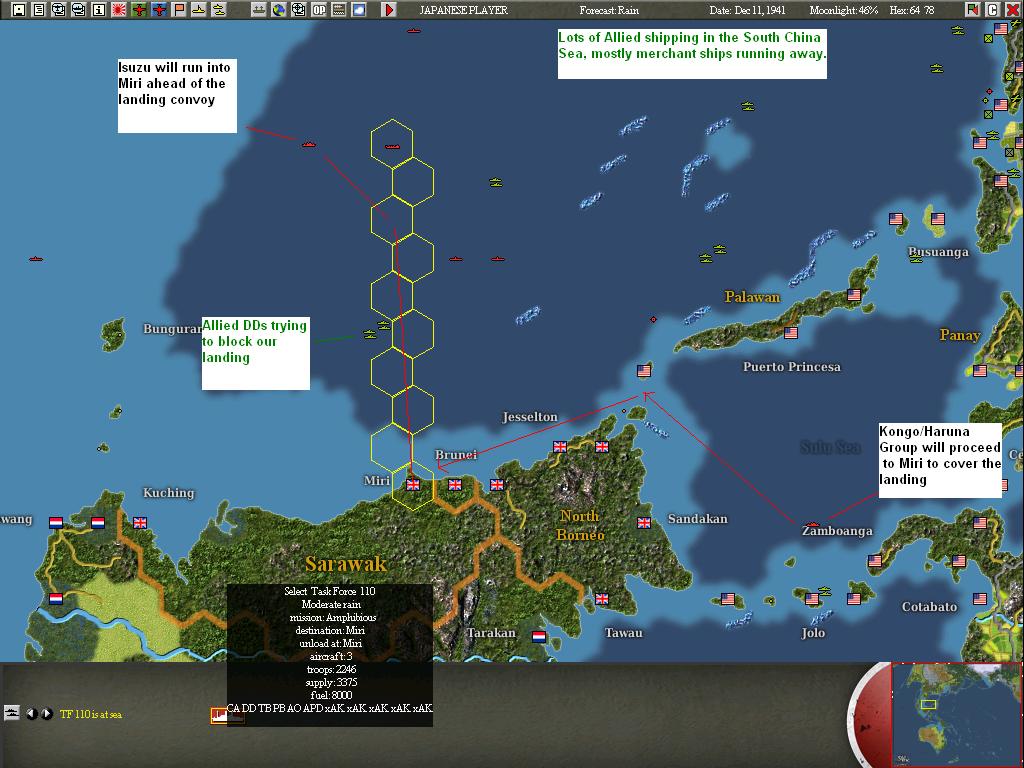Click the red-green flag icon top right
This screenshot has height=768, width=1024.
click(973, 9)
